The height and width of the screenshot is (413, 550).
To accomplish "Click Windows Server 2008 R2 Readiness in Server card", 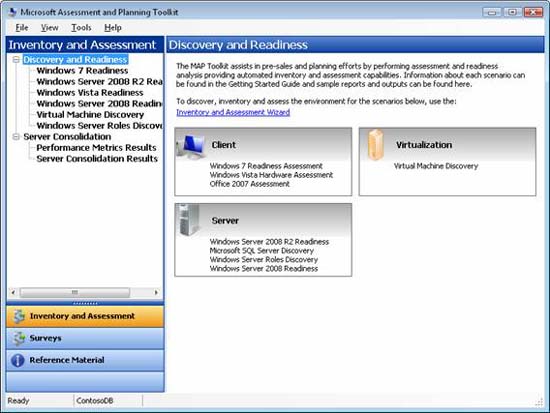I will coord(269,242).
